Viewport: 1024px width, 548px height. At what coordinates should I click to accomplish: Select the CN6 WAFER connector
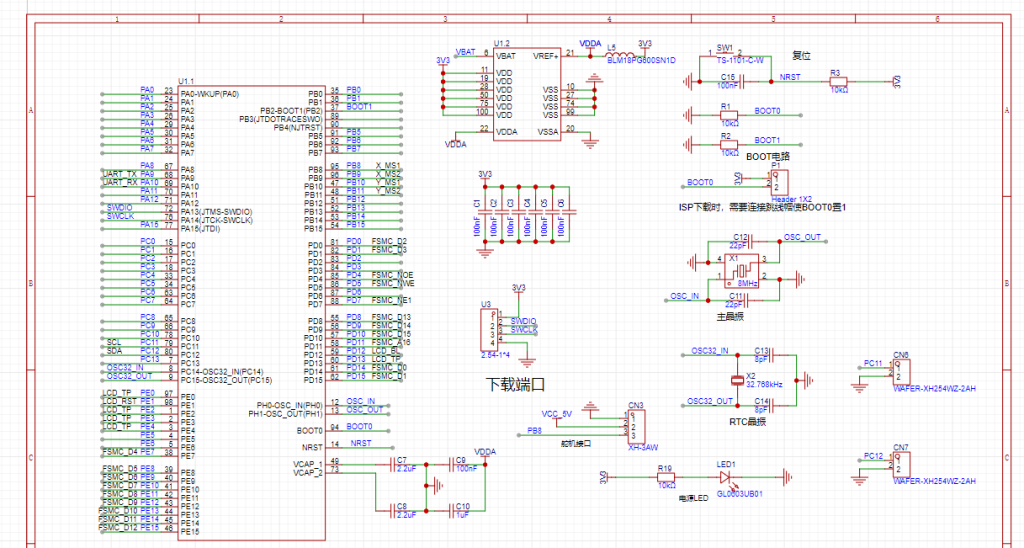pyautogui.click(x=901, y=370)
